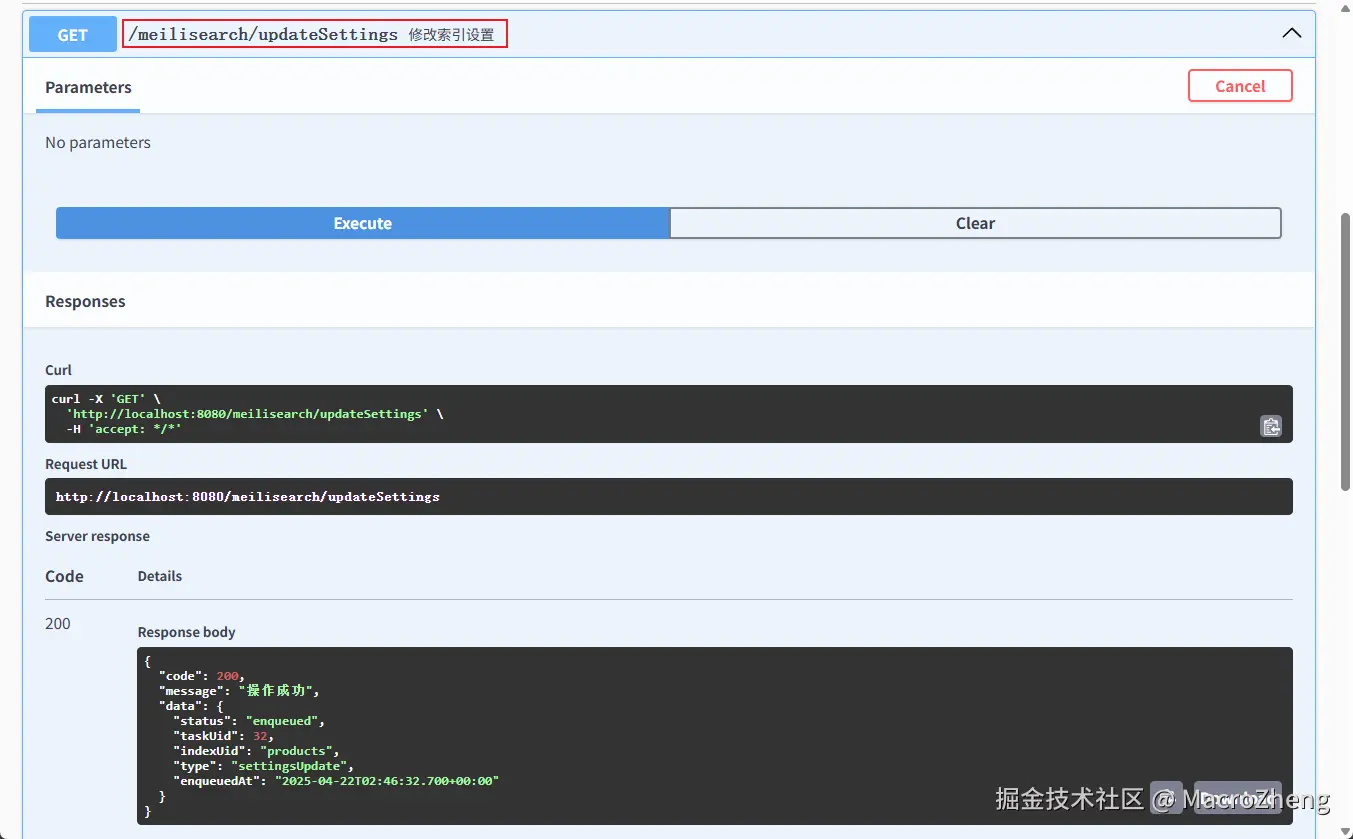The width and height of the screenshot is (1353, 839).
Task: Switch to the Parameters tab
Action: [x=88, y=87]
